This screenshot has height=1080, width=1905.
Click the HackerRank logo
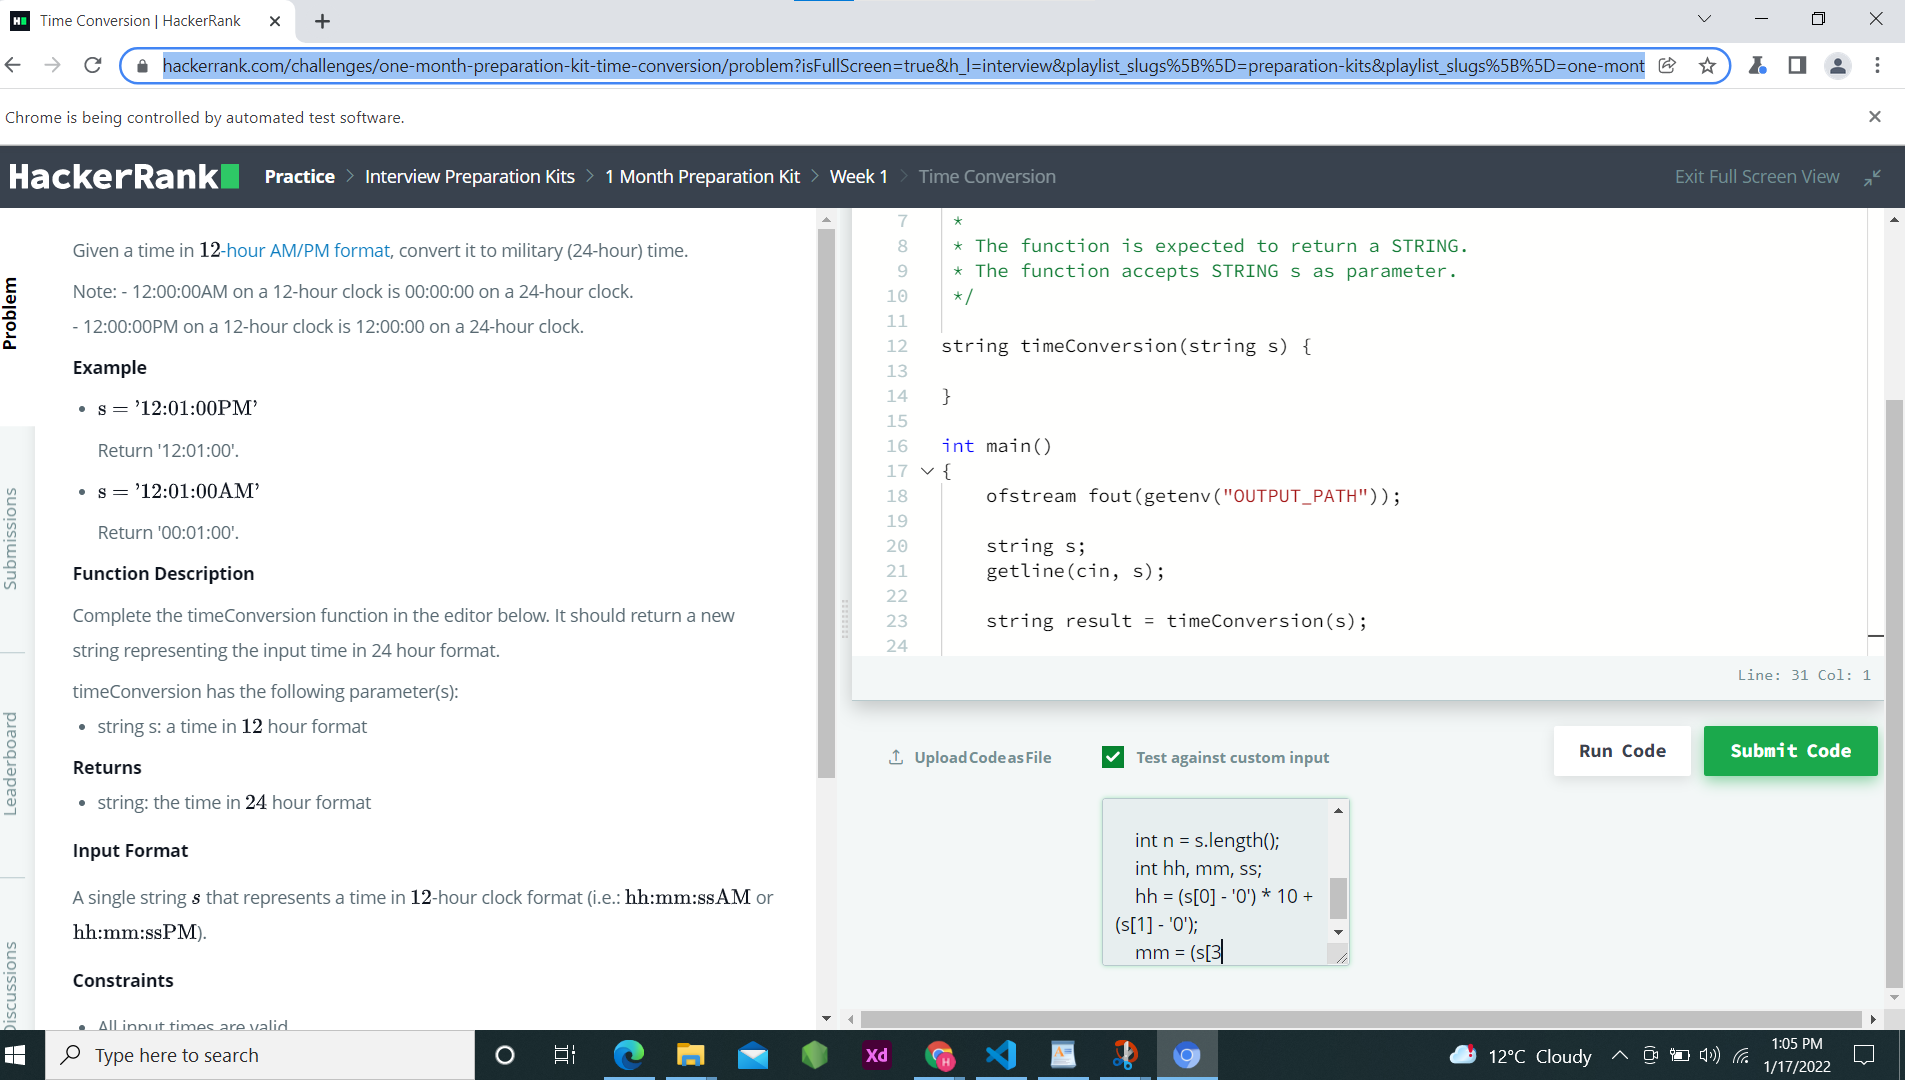[x=122, y=176]
